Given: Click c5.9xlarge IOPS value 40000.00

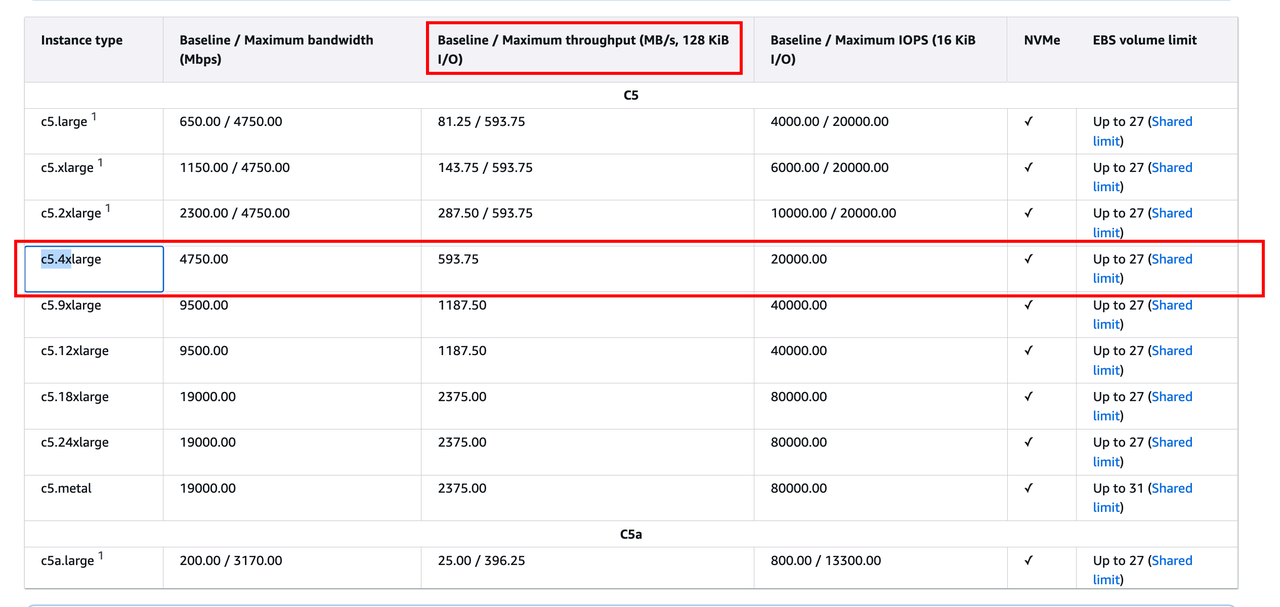Looking at the screenshot, I should pyautogui.click(x=799, y=305).
